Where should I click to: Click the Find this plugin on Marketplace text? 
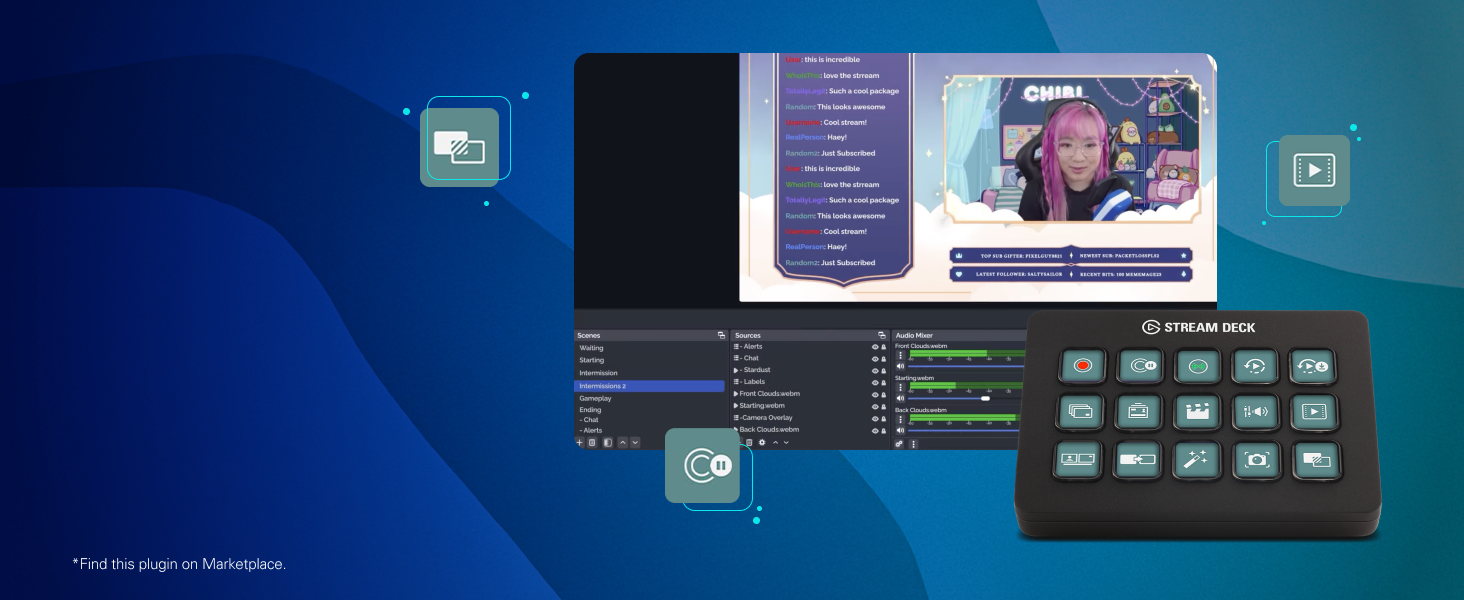178,563
